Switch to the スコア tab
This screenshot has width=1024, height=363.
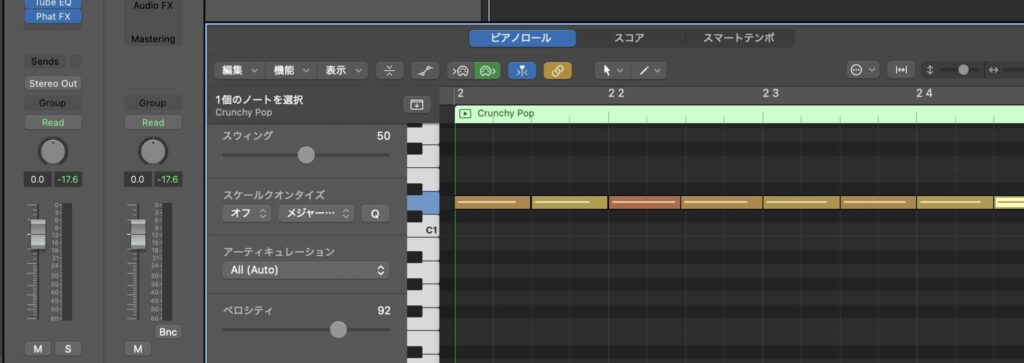[629, 38]
